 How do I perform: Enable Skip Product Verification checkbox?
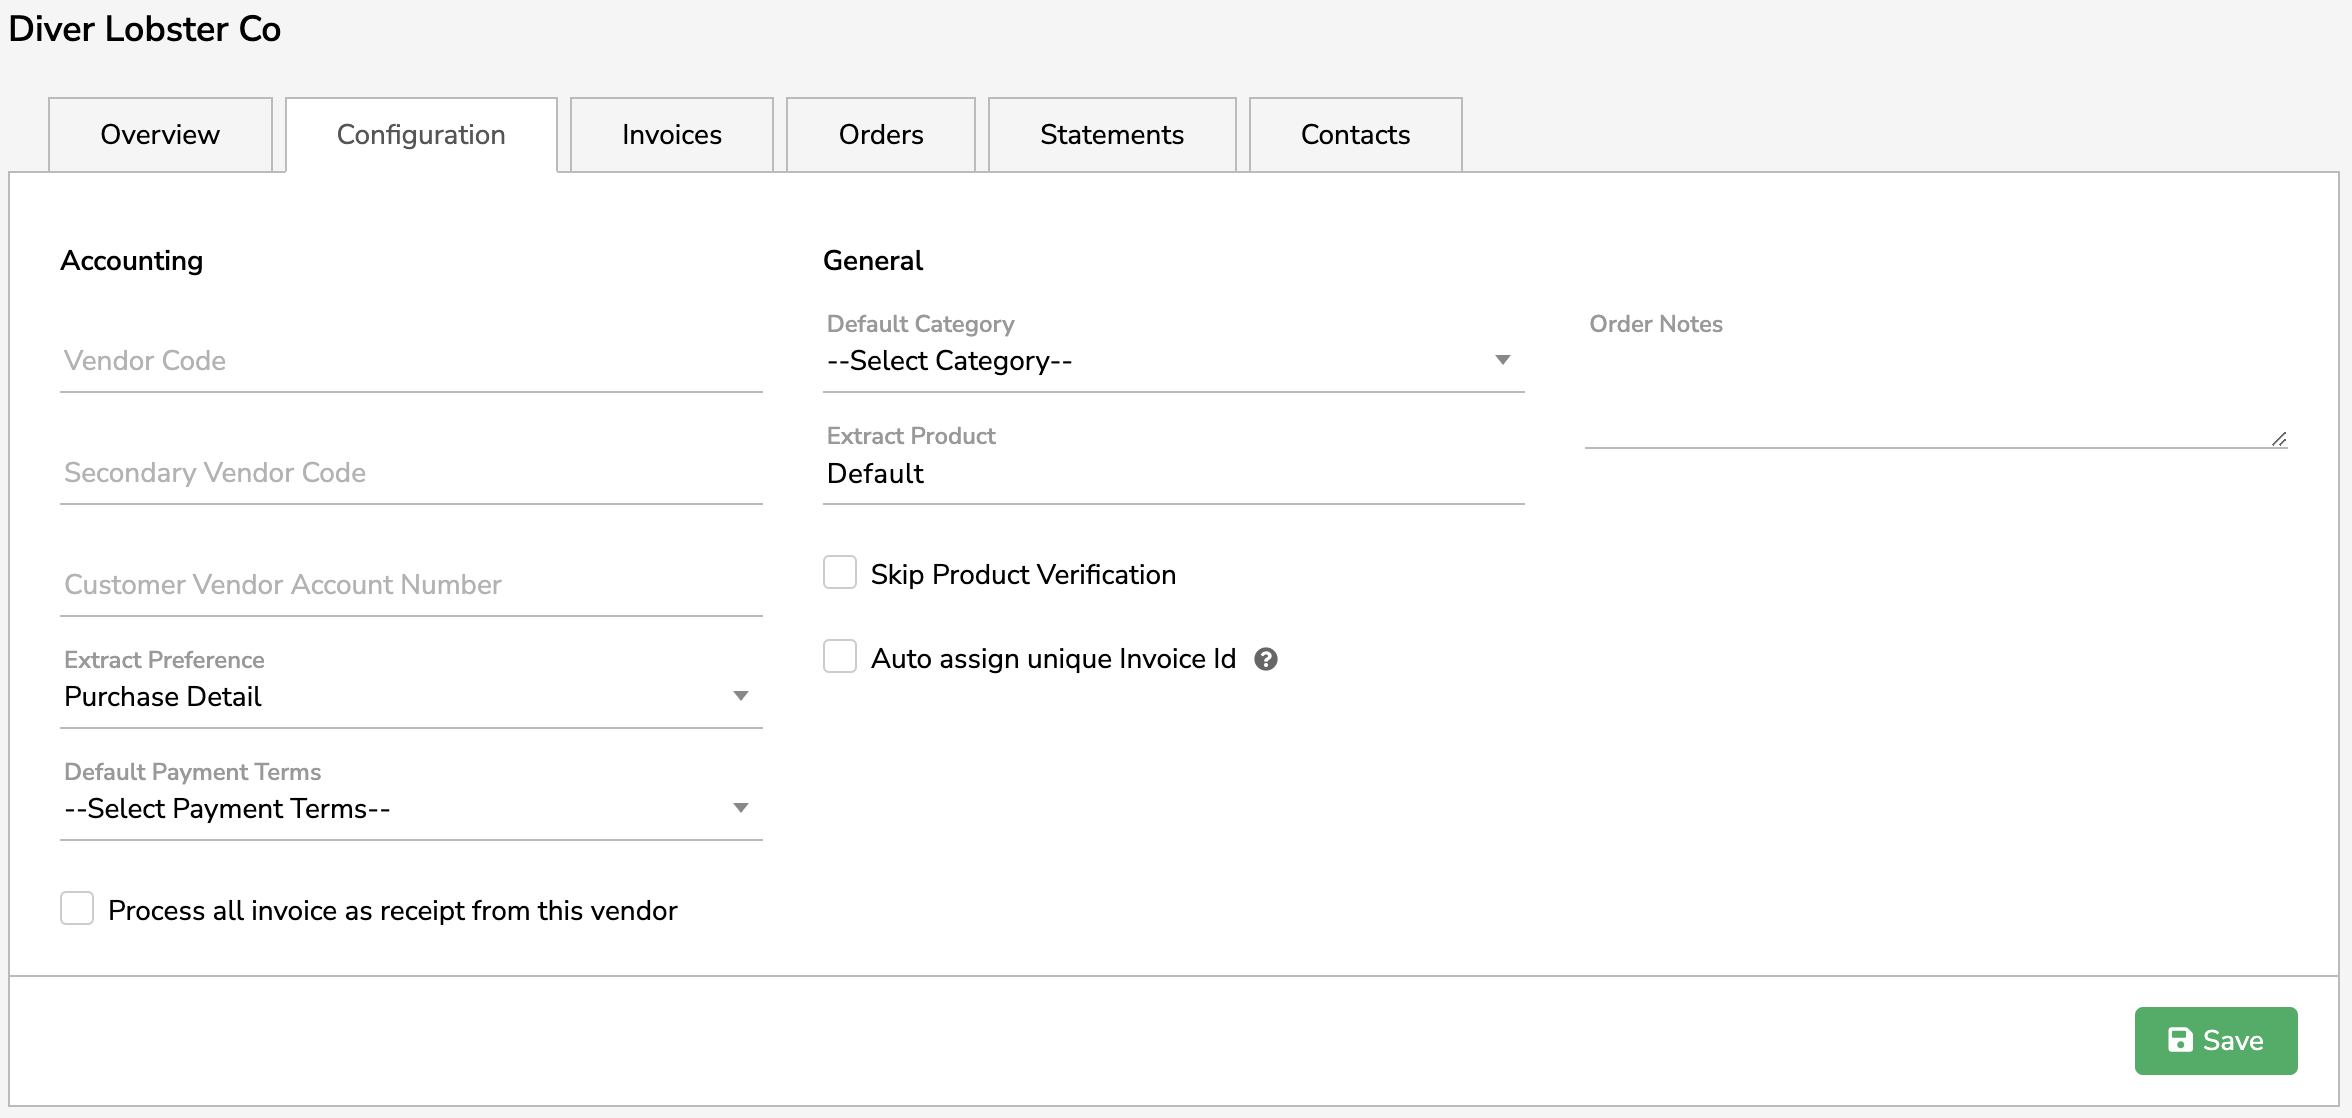point(840,573)
